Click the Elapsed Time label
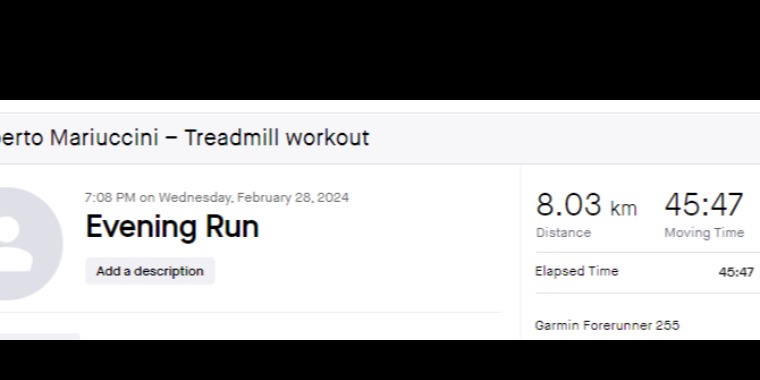The width and height of the screenshot is (760, 380). [577, 271]
